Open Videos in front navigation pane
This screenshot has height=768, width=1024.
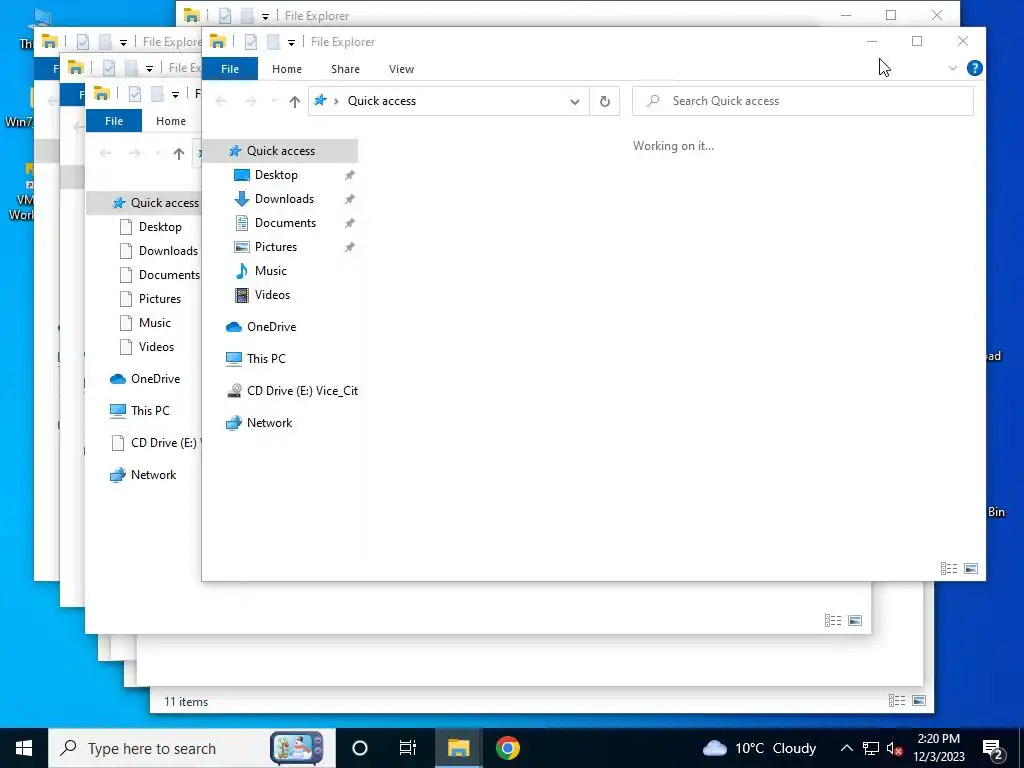tap(272, 295)
